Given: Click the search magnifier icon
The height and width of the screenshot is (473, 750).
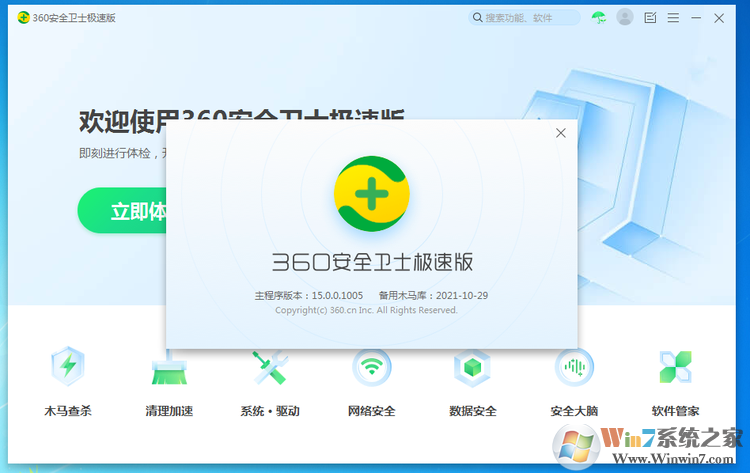Looking at the screenshot, I should click(x=477, y=18).
